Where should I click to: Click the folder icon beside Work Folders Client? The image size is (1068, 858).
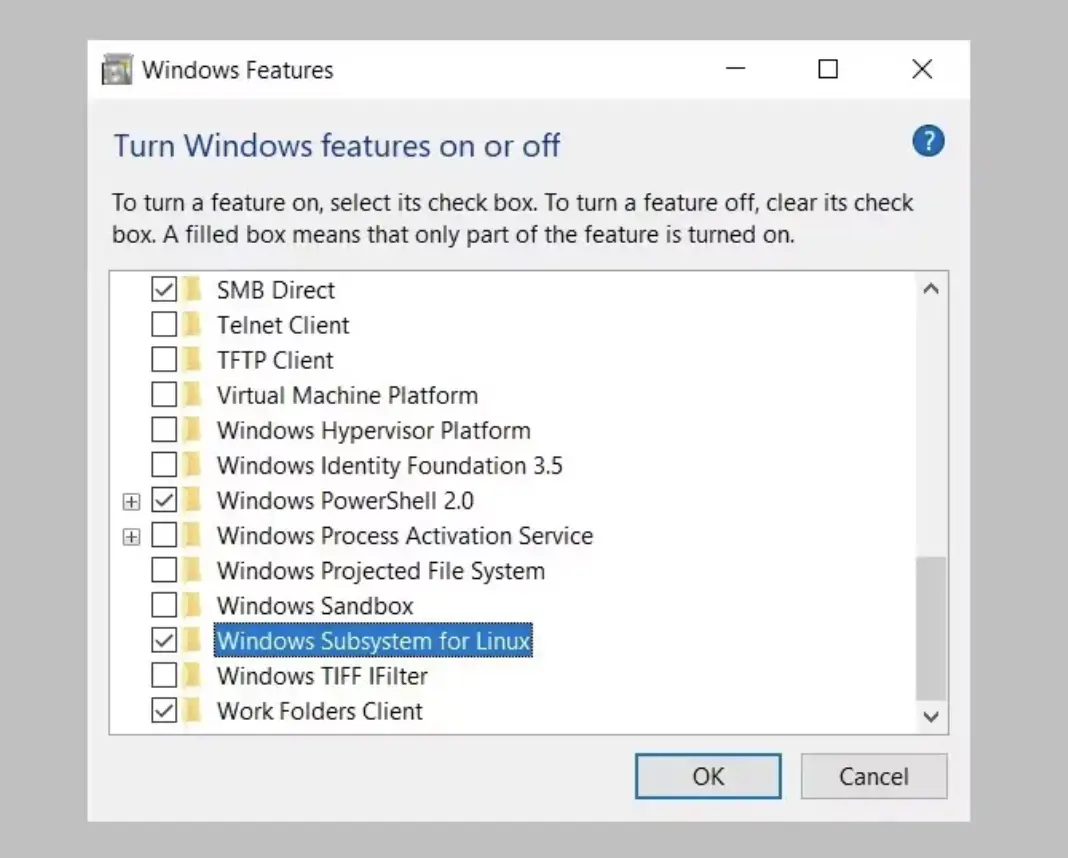(x=193, y=711)
